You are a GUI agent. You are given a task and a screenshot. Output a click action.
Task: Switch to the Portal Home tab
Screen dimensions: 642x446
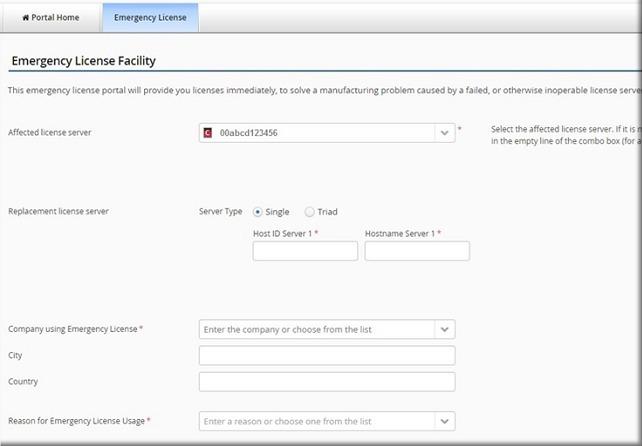51,18
